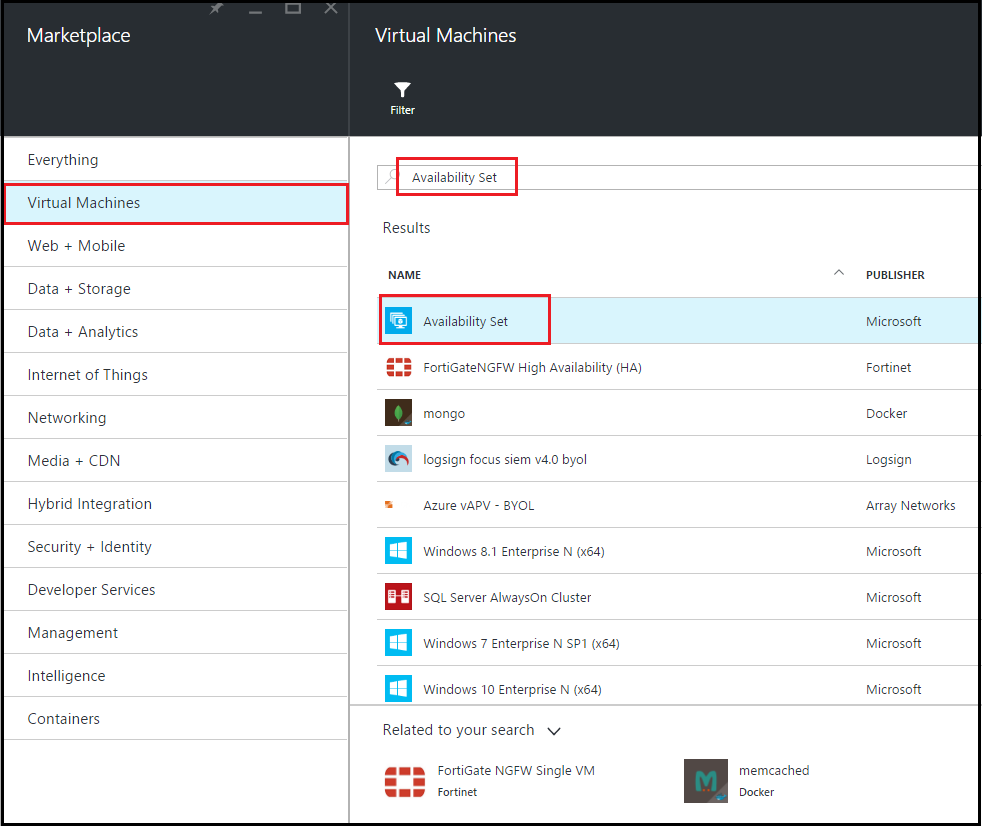Select the mongo result name
Image resolution: width=982 pixels, height=826 pixels.
pyautogui.click(x=444, y=414)
